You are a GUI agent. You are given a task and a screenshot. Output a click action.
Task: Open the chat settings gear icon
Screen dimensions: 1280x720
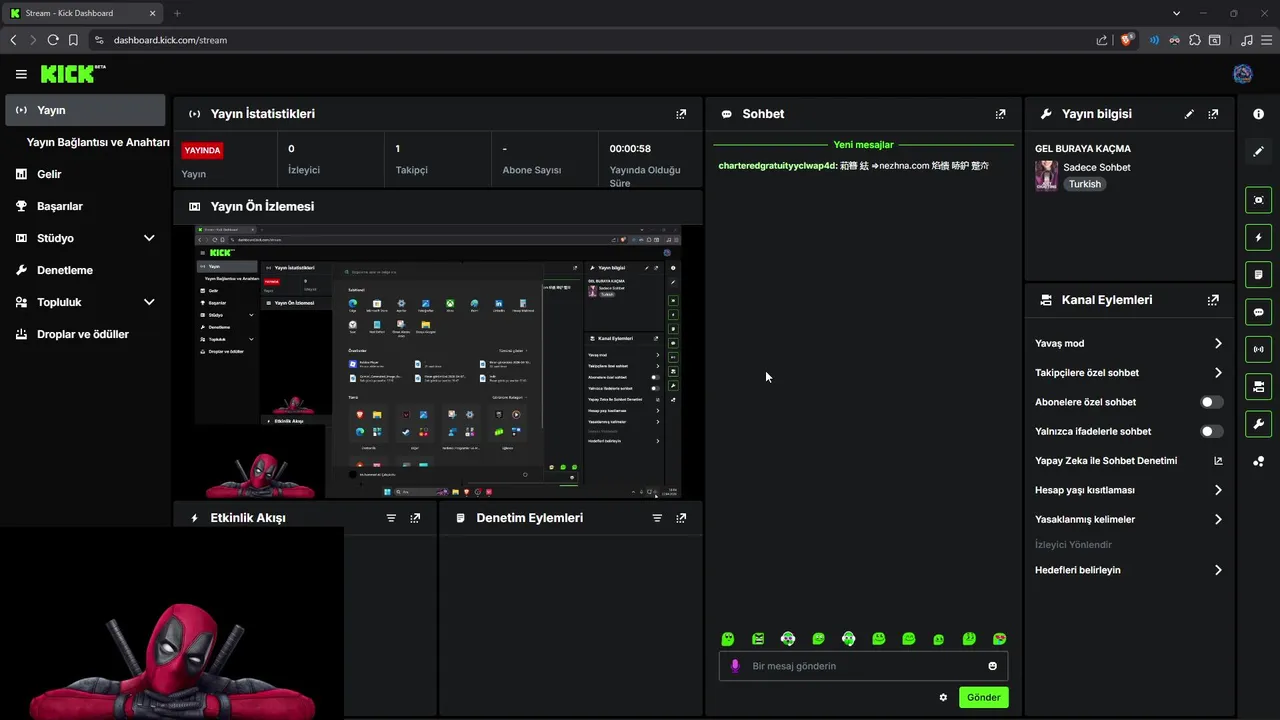[943, 697]
